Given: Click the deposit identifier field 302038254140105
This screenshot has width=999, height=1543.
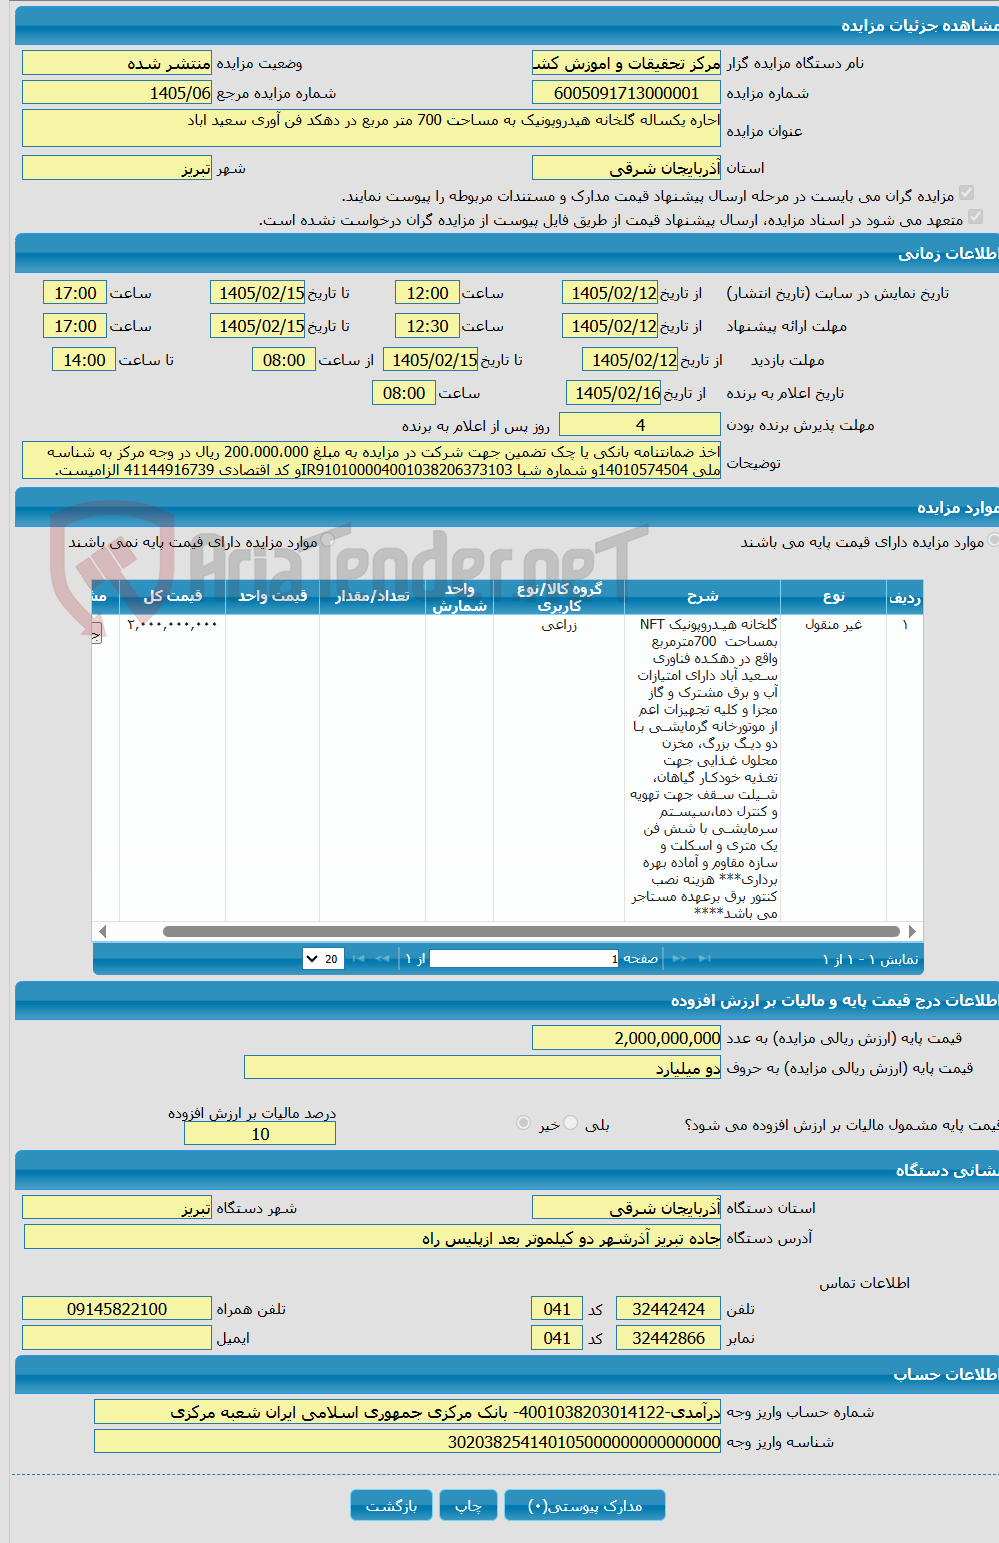Looking at the screenshot, I should pyautogui.click(x=407, y=1442).
